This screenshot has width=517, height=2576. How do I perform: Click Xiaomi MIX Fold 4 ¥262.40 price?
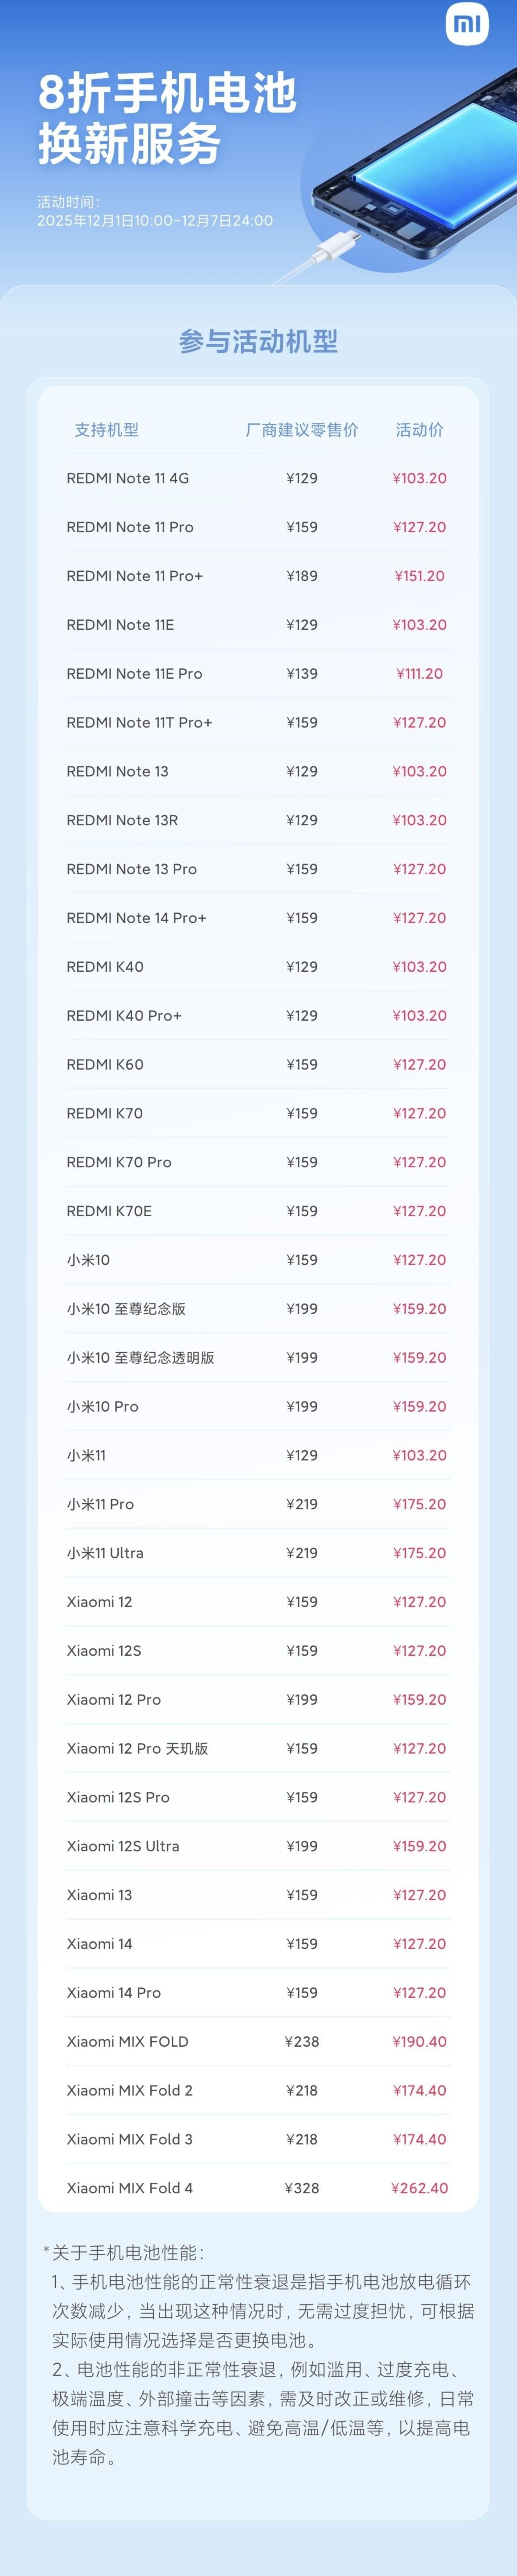tap(419, 2188)
